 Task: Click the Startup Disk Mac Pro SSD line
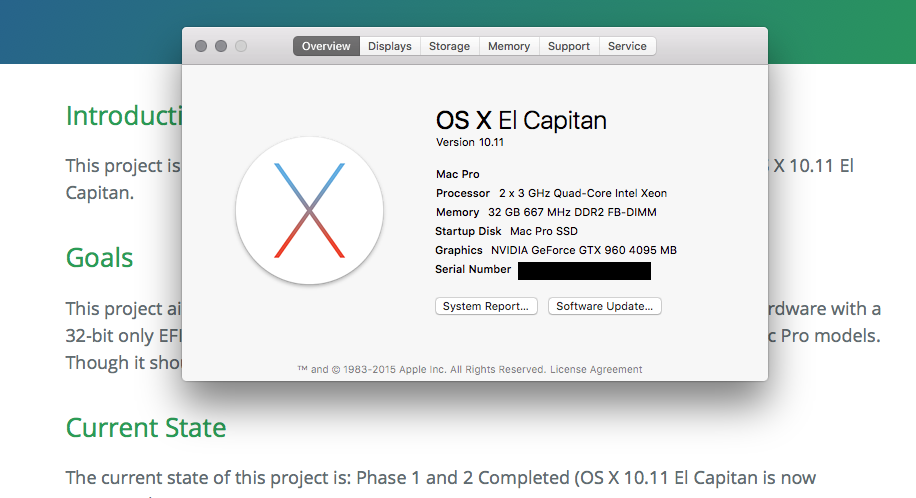(506, 231)
